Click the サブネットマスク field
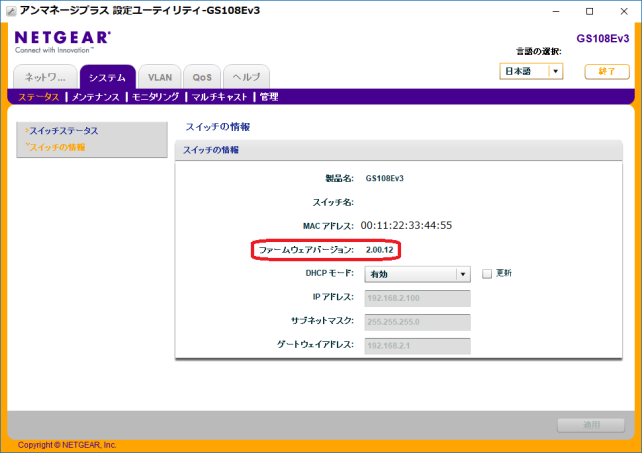The width and height of the screenshot is (642, 453). [417, 322]
